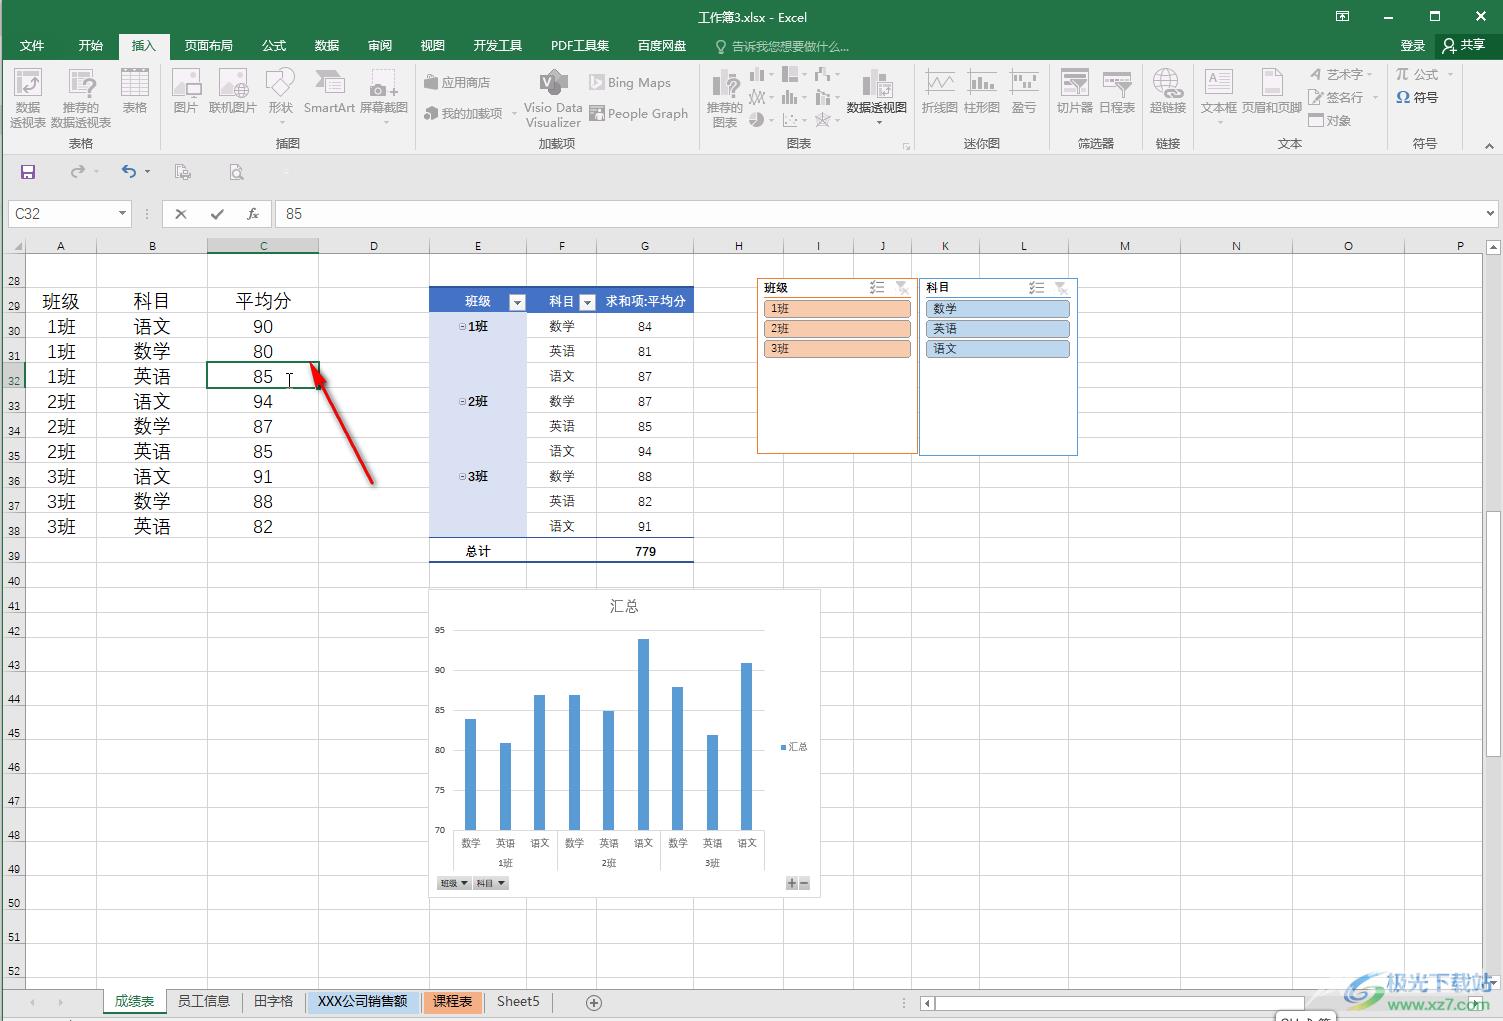Toggle multi-select in 班级 slicer

click(877, 288)
